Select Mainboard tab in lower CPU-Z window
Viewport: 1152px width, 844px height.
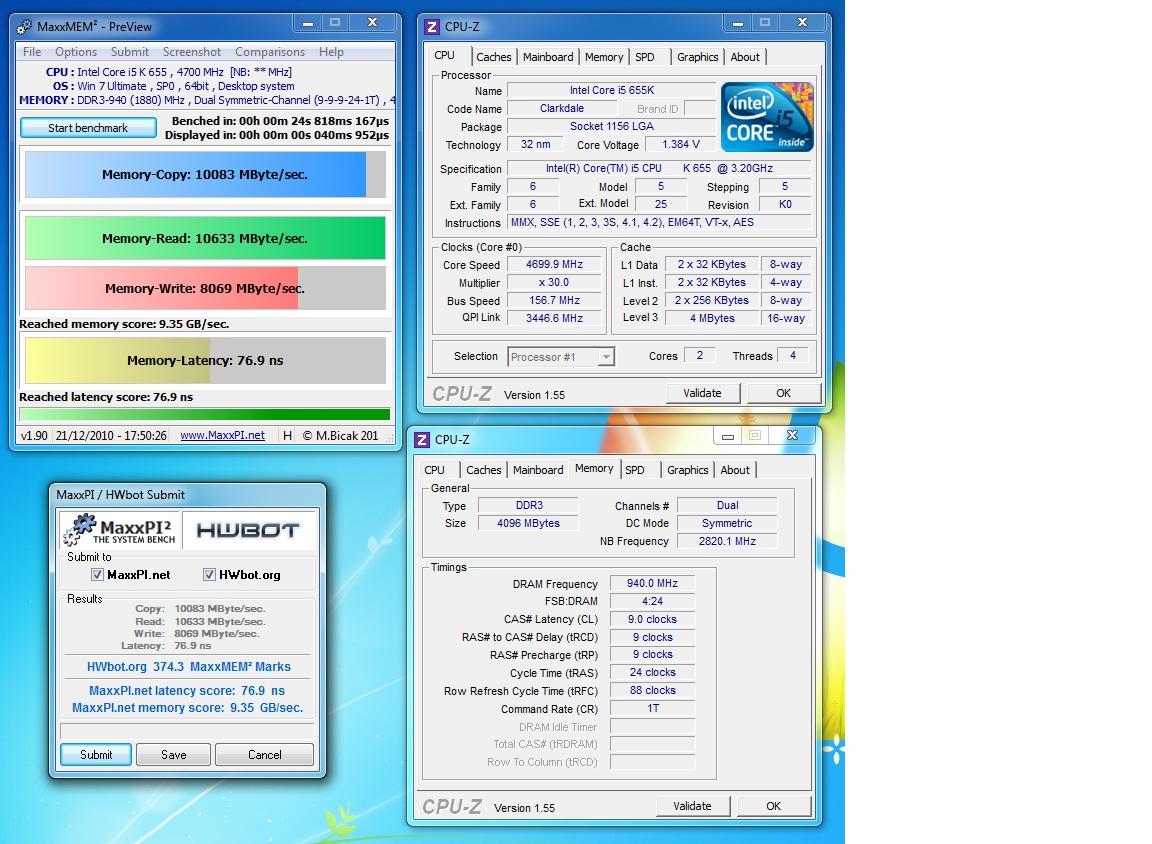(538, 469)
